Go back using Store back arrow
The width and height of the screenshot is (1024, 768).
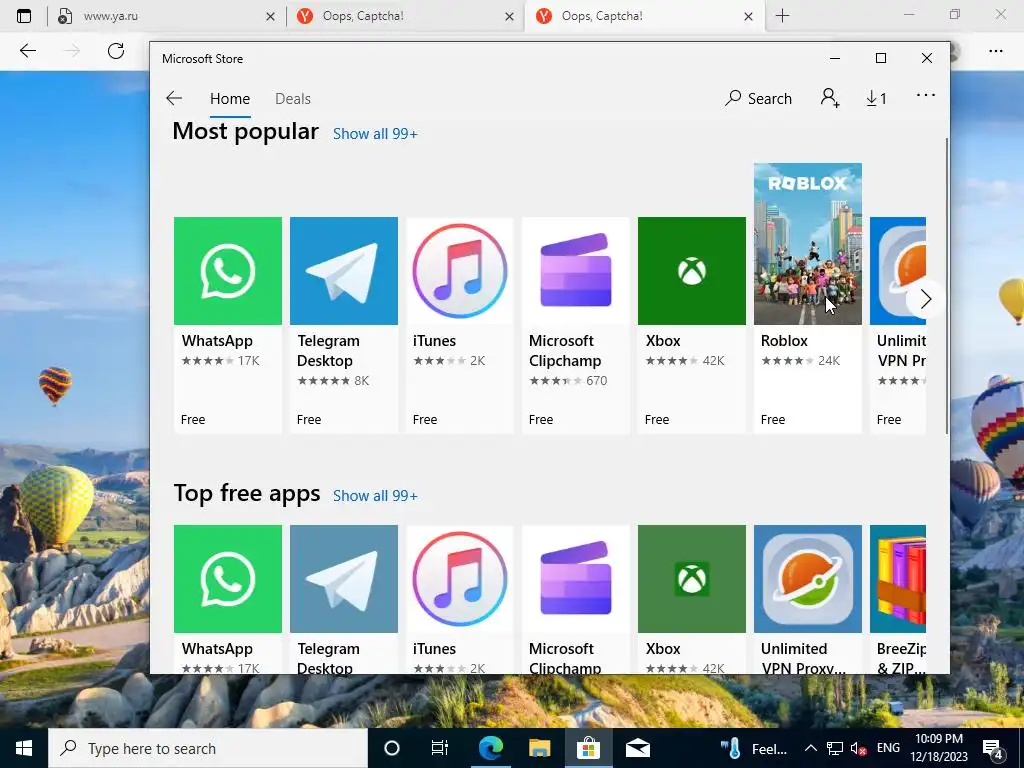(174, 99)
